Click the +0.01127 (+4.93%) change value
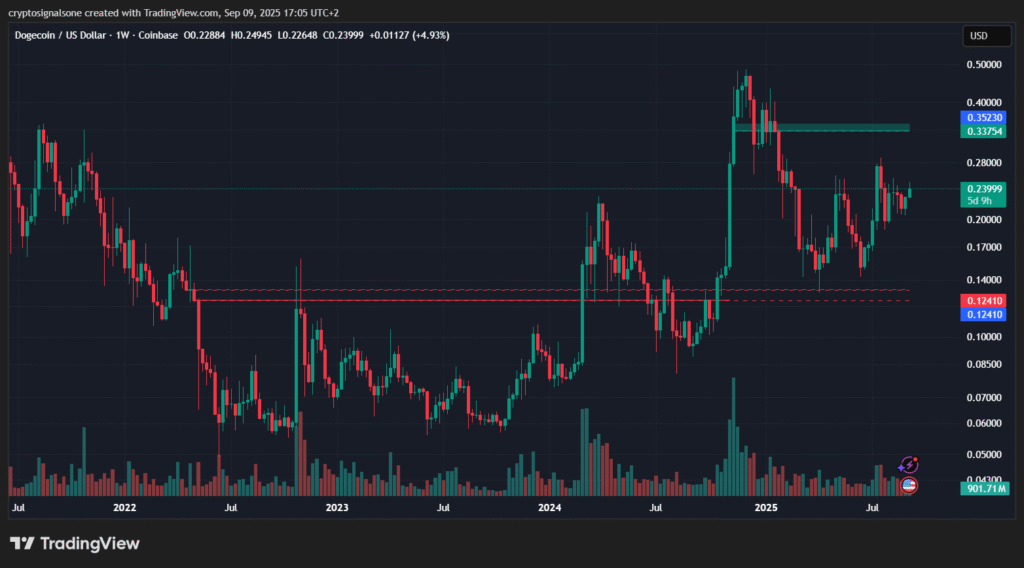1024x568 pixels. 409,35
